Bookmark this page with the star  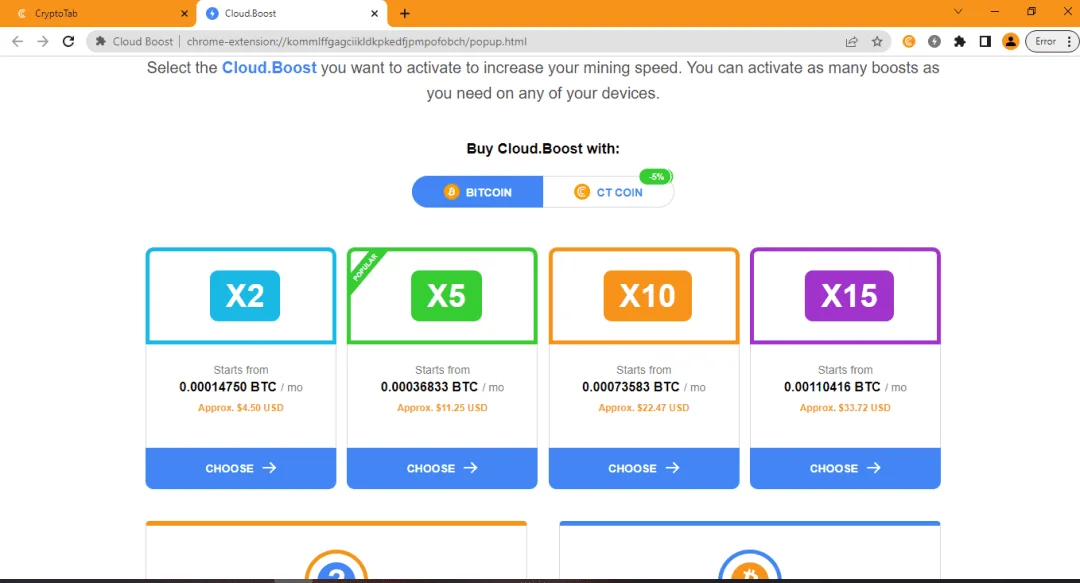(x=877, y=41)
